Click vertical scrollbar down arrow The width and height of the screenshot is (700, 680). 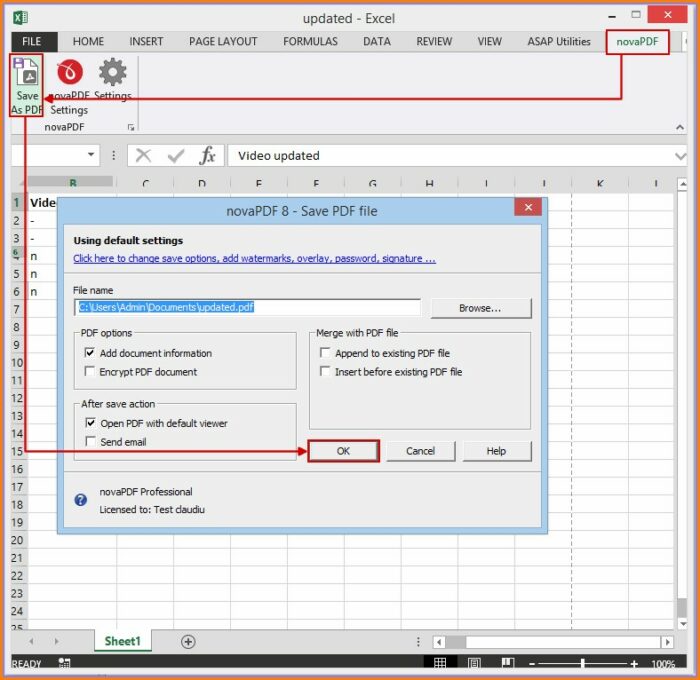682,623
